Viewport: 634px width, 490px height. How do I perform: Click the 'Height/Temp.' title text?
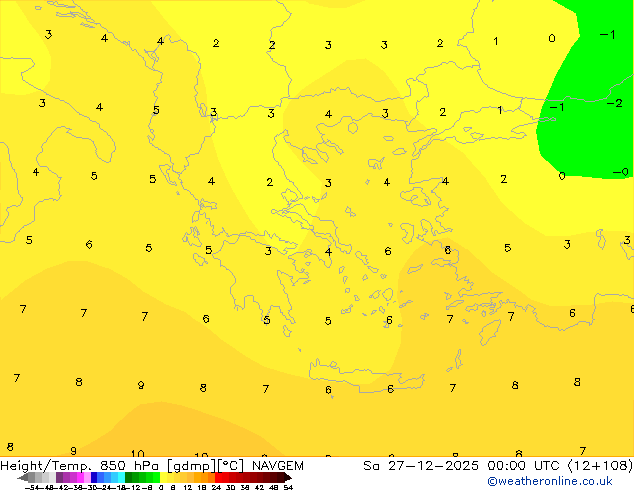coord(46,466)
